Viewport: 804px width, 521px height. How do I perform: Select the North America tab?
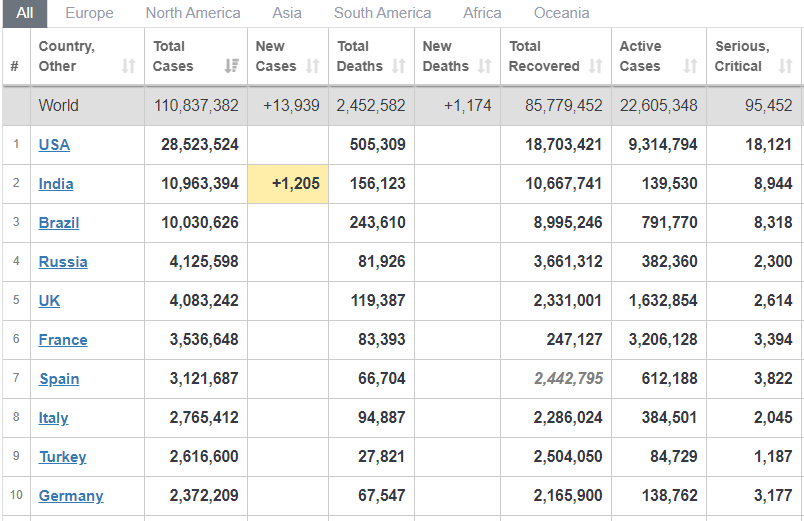coord(193,13)
